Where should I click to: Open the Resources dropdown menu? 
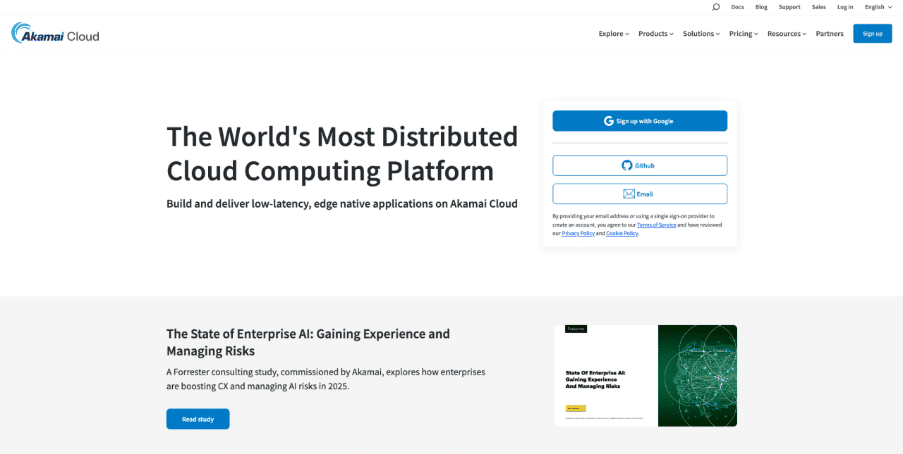(787, 34)
